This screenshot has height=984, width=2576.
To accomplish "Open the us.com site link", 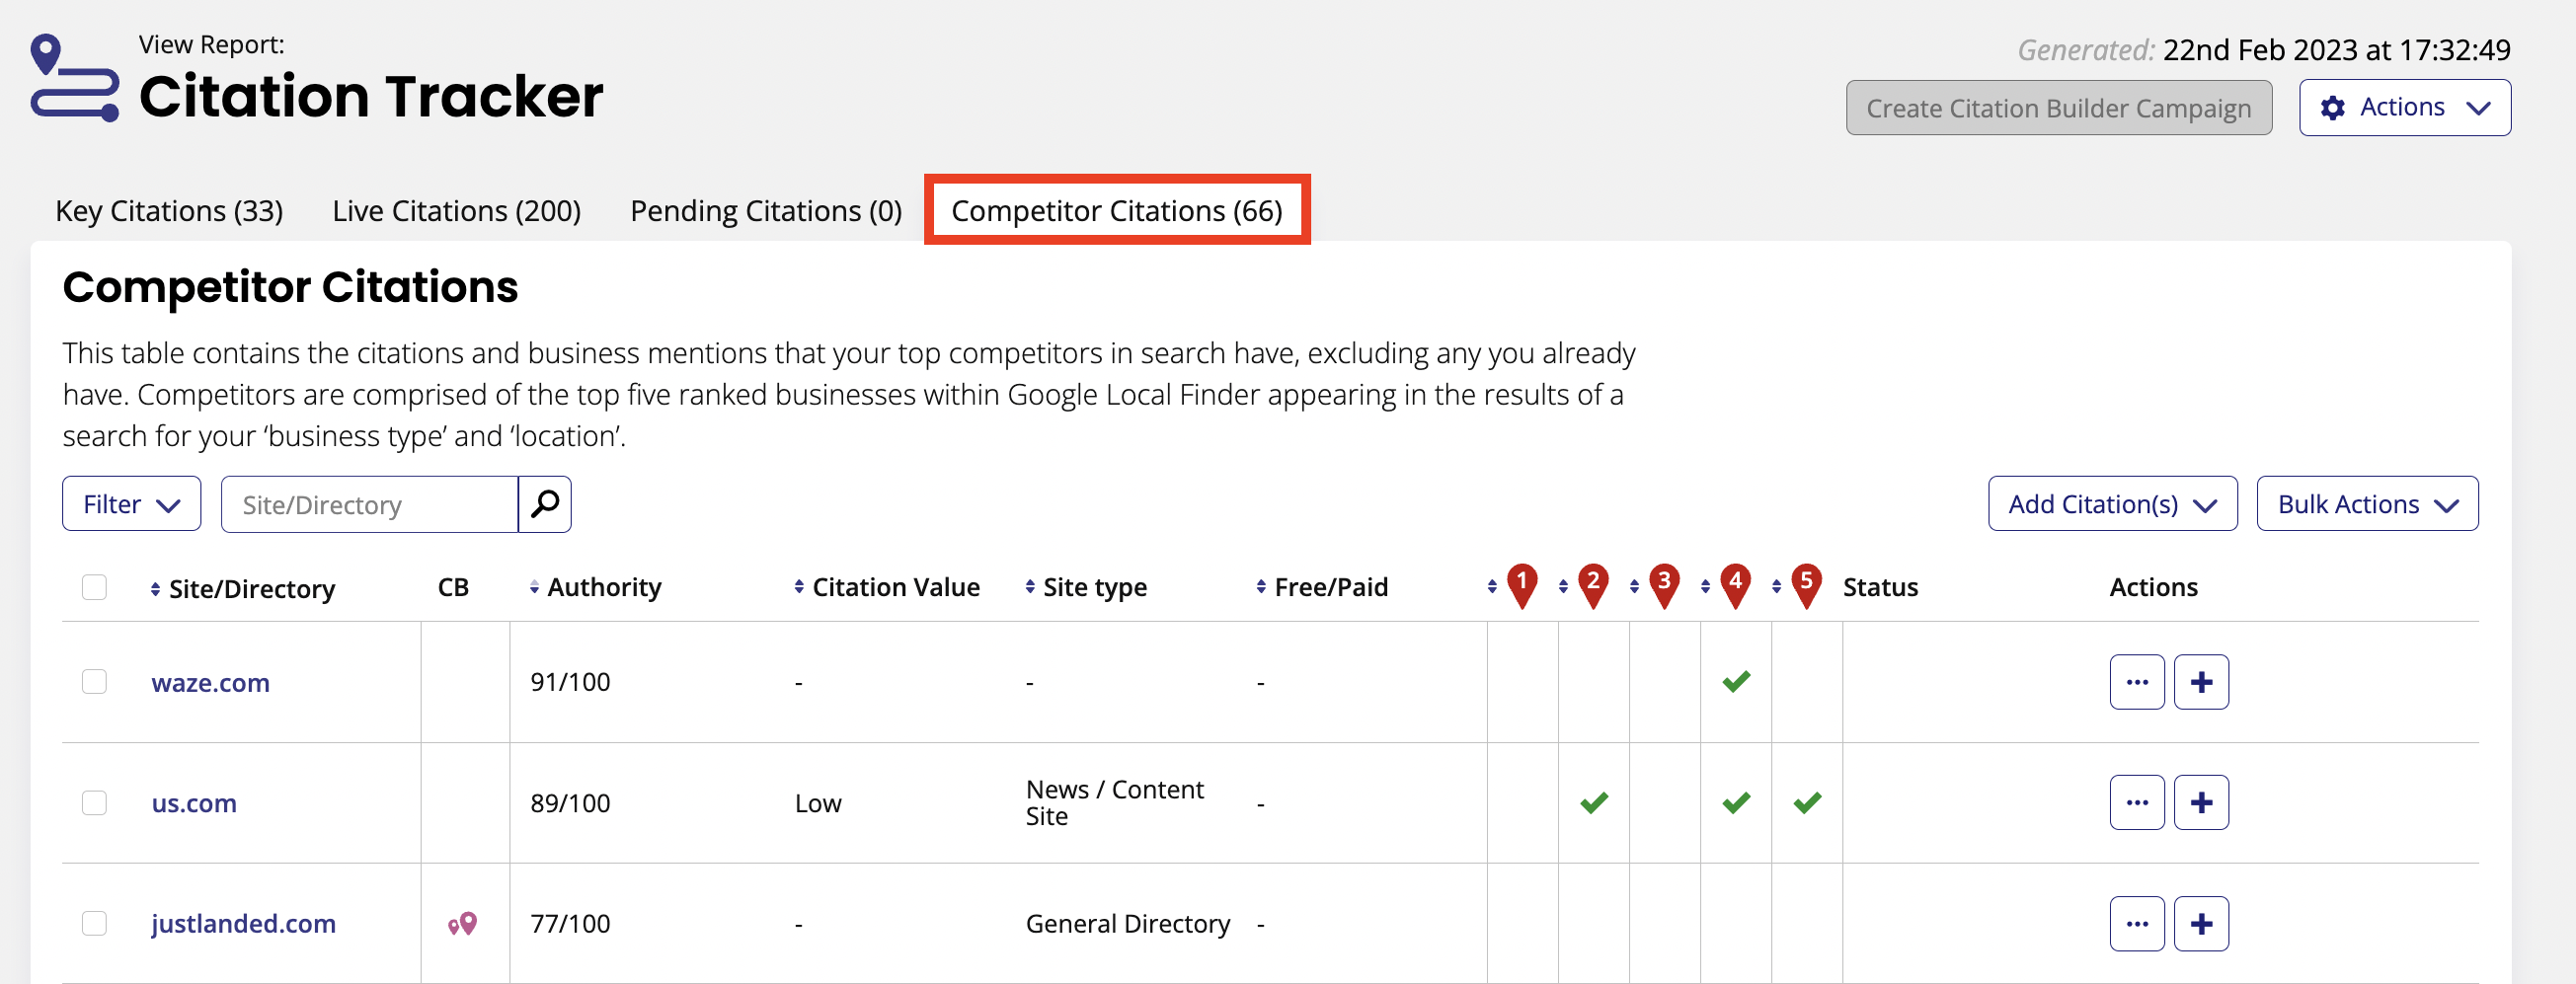I will 194,802.
